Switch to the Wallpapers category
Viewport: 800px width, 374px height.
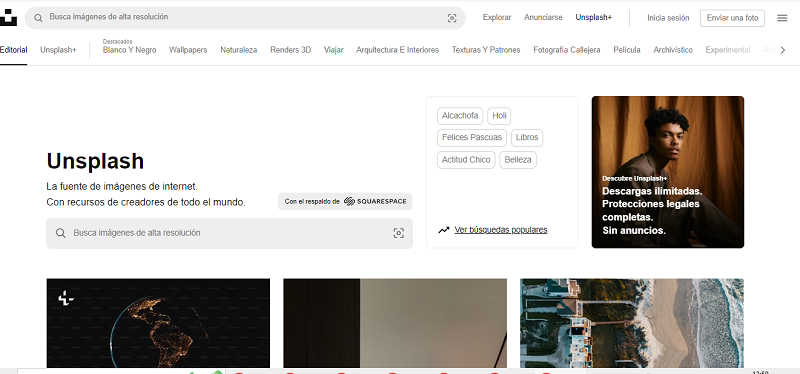188,50
